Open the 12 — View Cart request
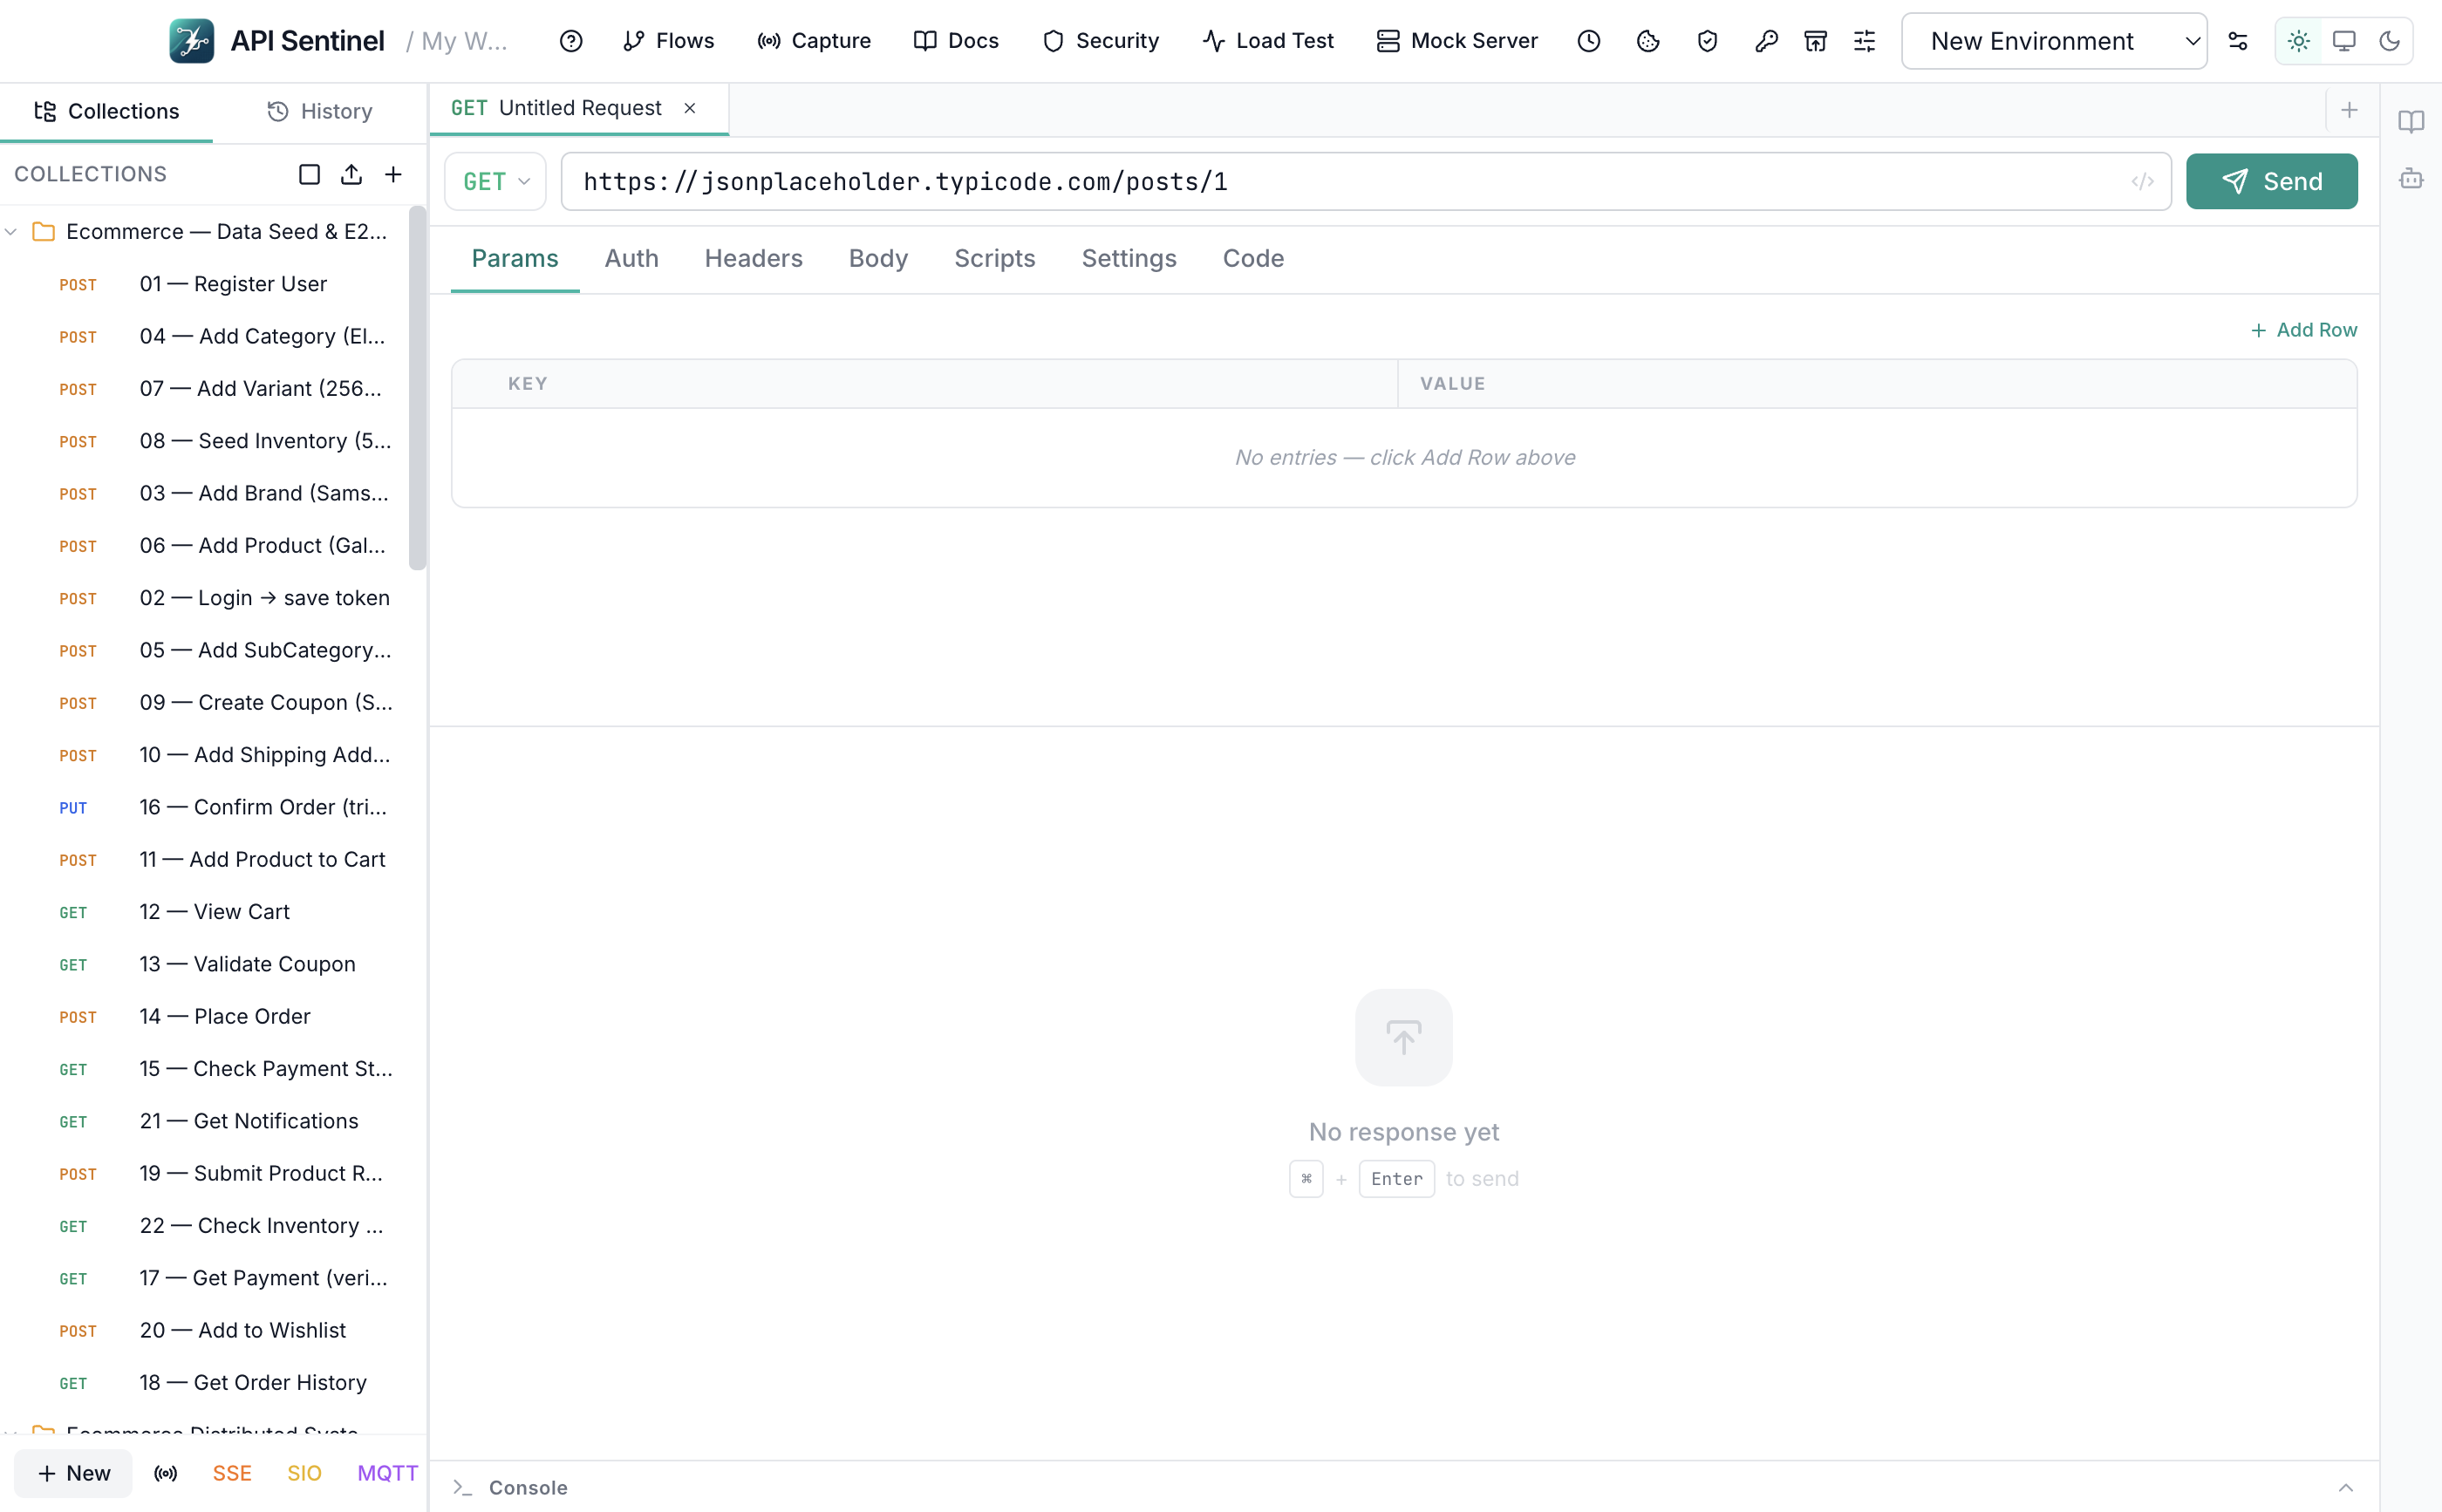This screenshot has height=1512, width=2442. (213, 912)
